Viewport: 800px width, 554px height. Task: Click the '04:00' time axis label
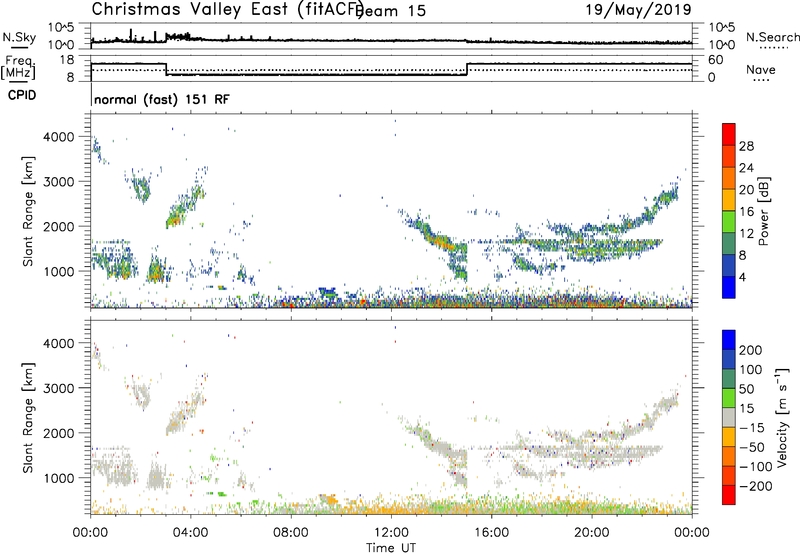[x=191, y=533]
